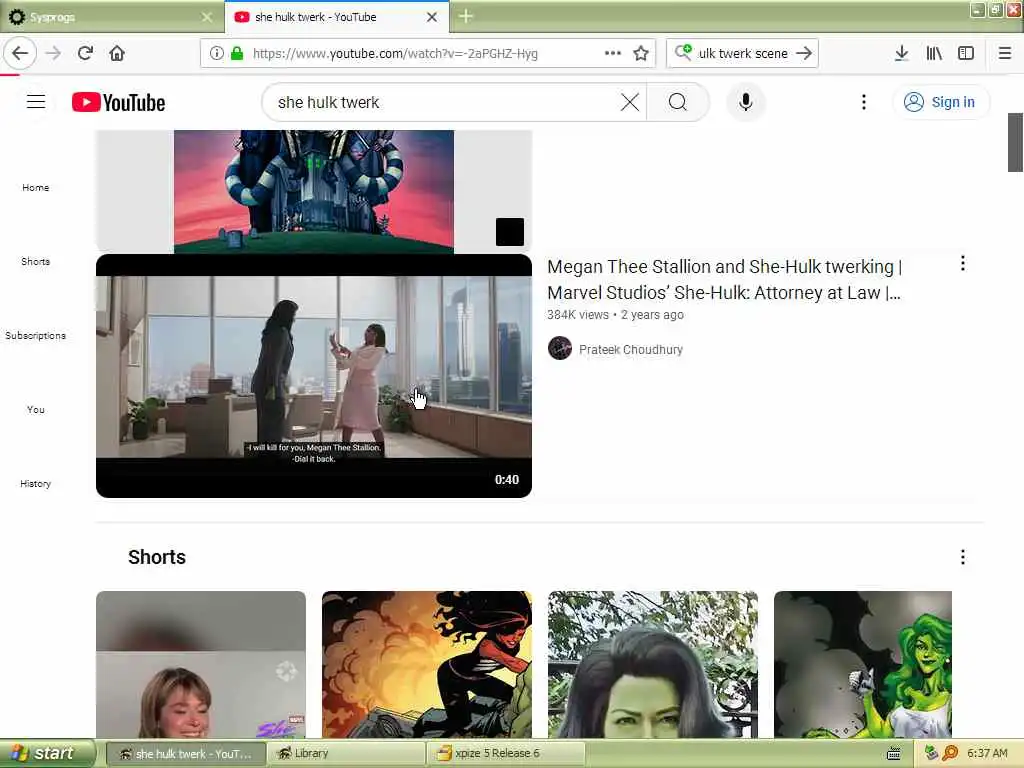1024x768 pixels.
Task: Open the Megan Thee Stallion and She-Hulk title link
Action: pos(724,280)
